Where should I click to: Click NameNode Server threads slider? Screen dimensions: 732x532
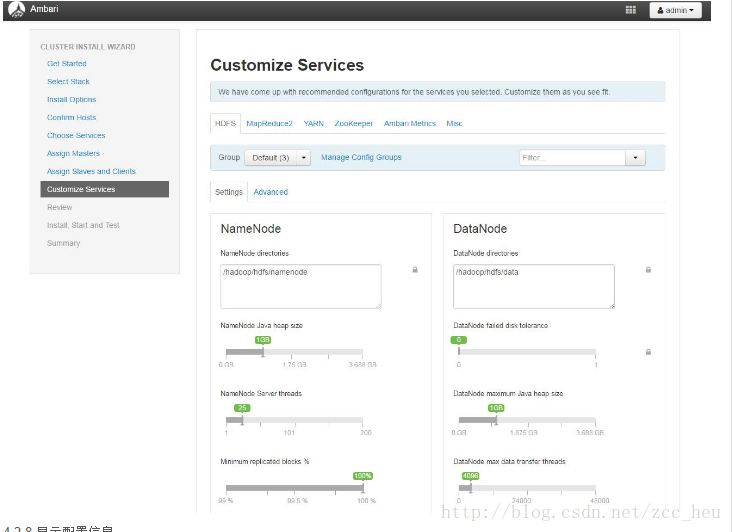click(294, 420)
